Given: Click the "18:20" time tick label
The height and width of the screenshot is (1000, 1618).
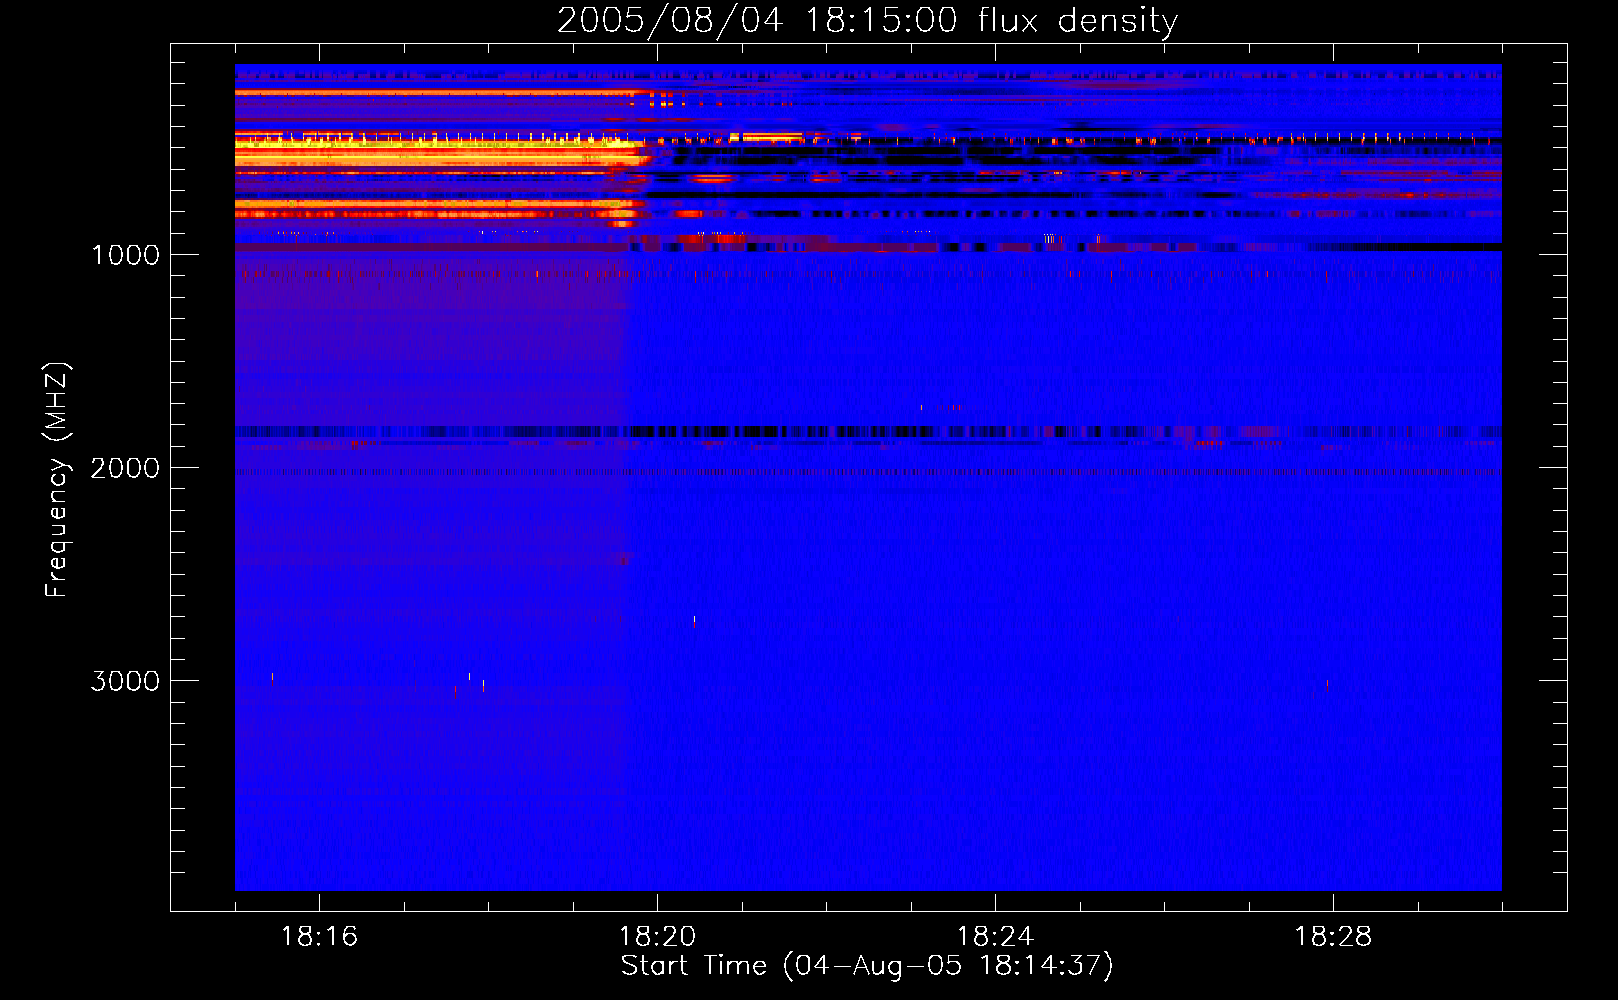Looking at the screenshot, I should pyautogui.click(x=657, y=936).
